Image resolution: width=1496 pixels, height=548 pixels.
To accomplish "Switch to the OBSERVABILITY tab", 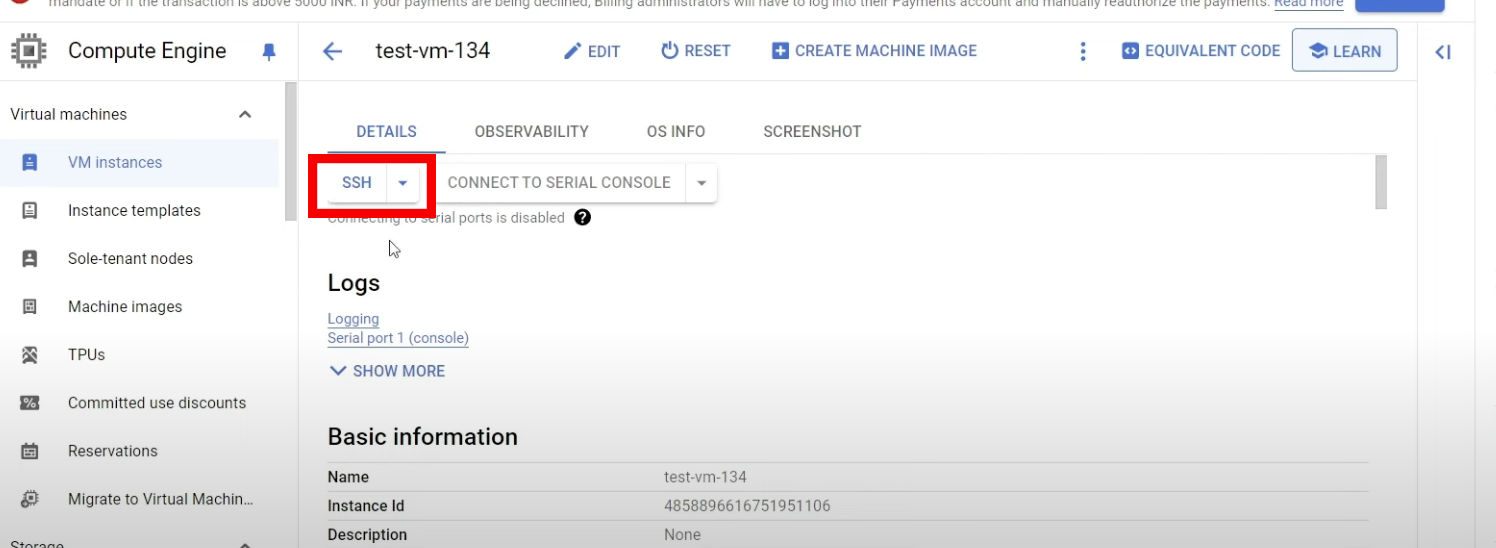I will point(531,132).
